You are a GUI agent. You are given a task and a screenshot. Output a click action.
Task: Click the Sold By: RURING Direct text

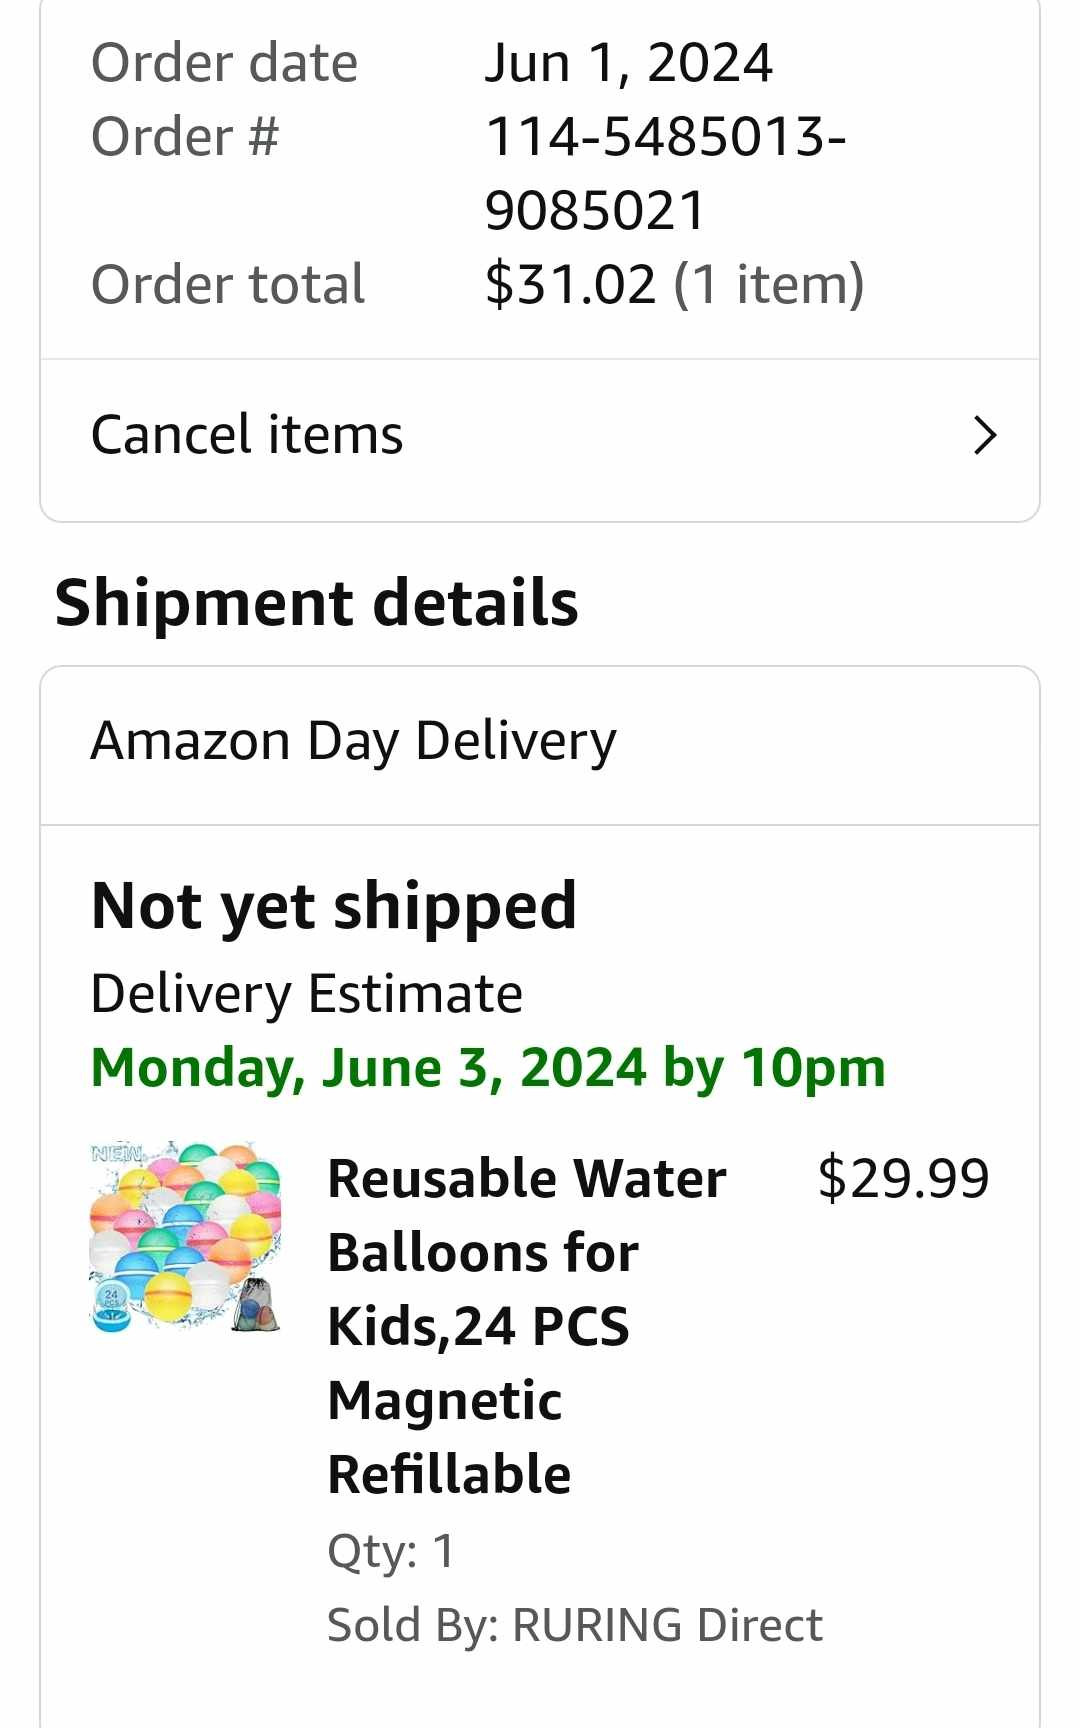coord(574,1625)
